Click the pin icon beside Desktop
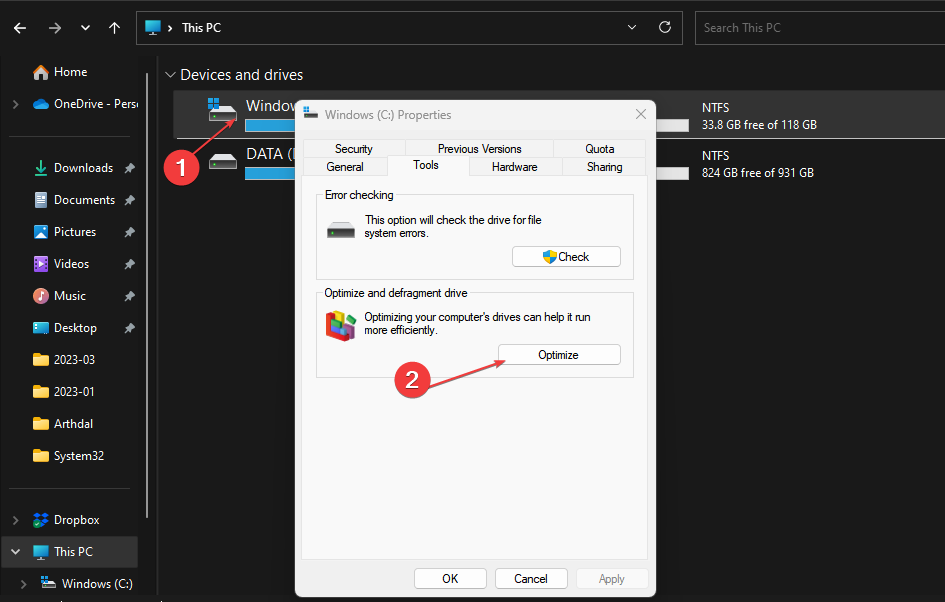Screen dimensions: 945x602 [x=129, y=328]
